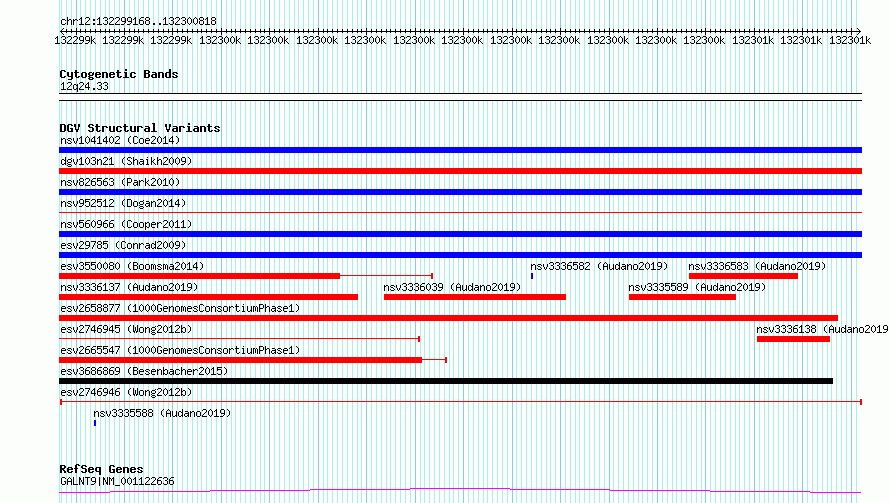Select the red bar under nsv3336137

[208, 297]
